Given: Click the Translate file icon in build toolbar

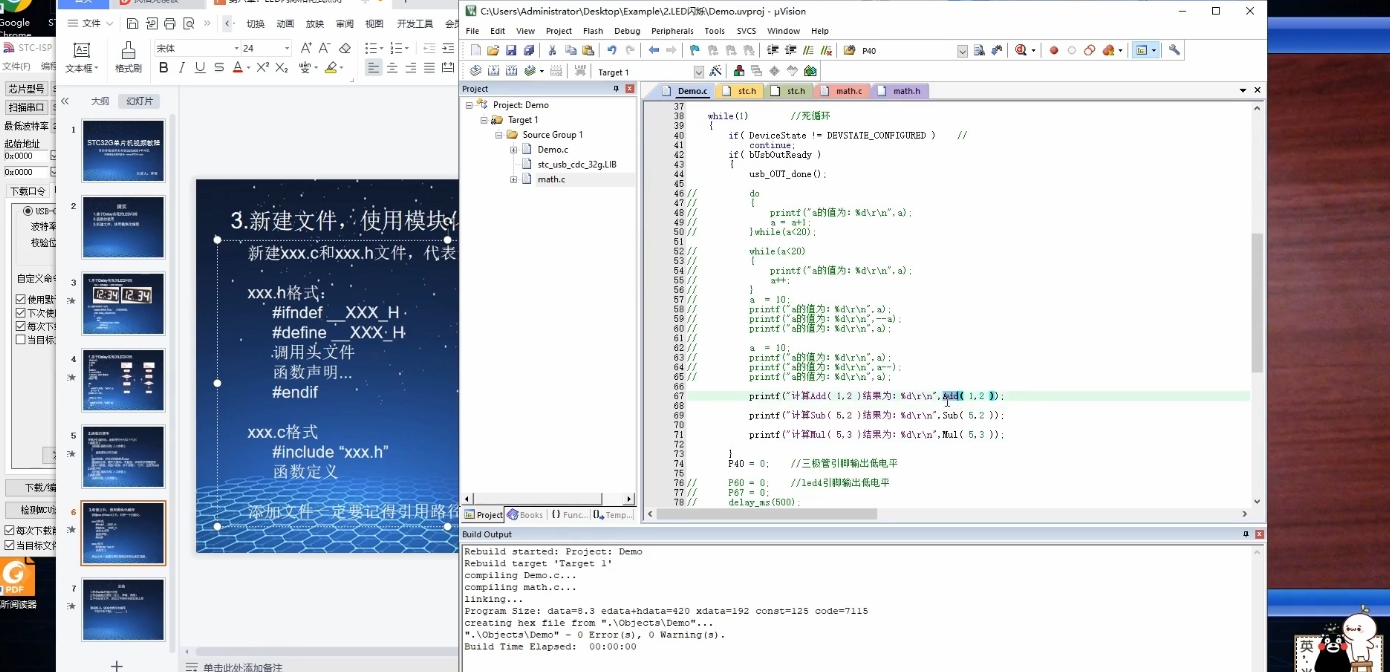Looking at the screenshot, I should point(476,71).
